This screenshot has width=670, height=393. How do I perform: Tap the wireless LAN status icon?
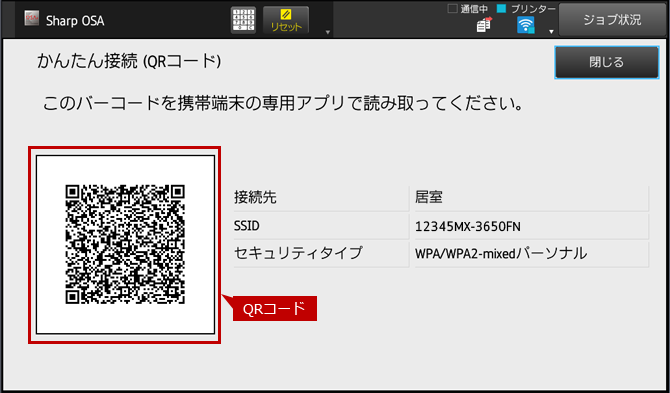(x=526, y=25)
